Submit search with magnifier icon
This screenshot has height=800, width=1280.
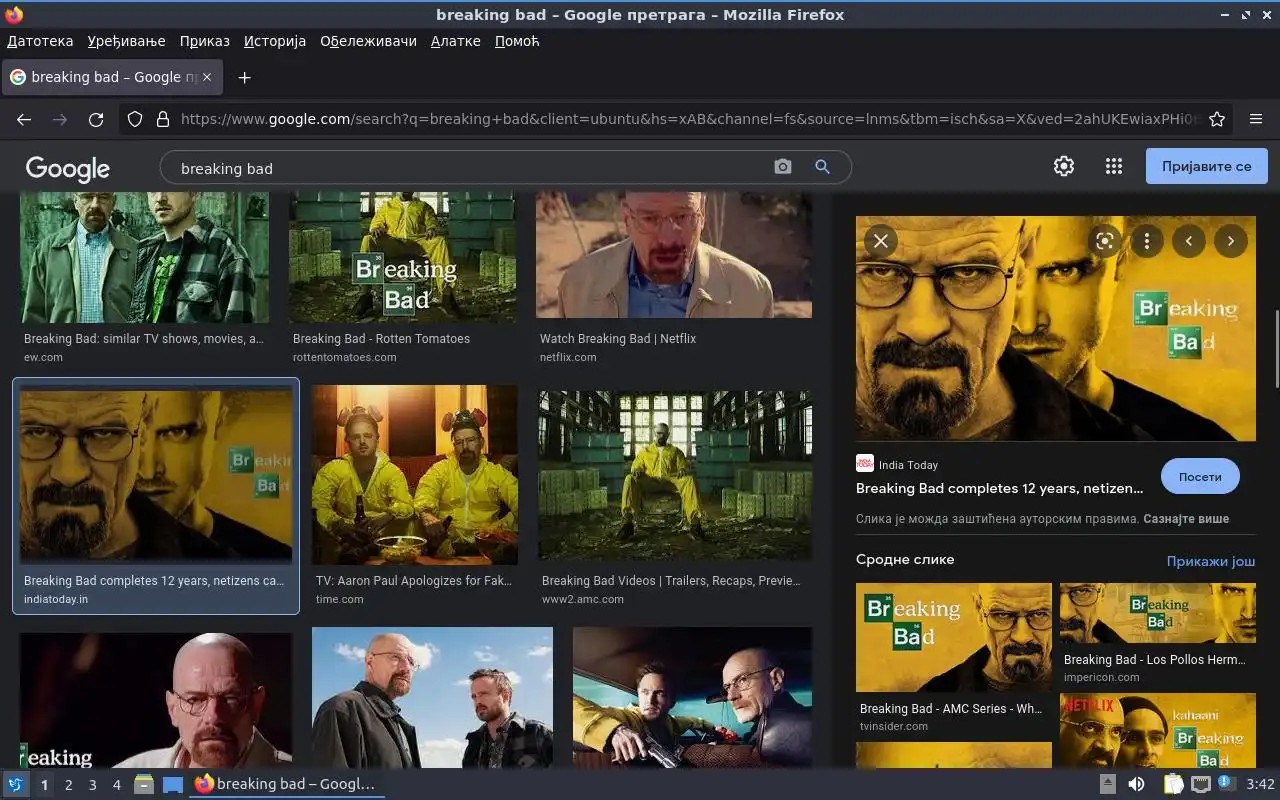click(x=823, y=167)
